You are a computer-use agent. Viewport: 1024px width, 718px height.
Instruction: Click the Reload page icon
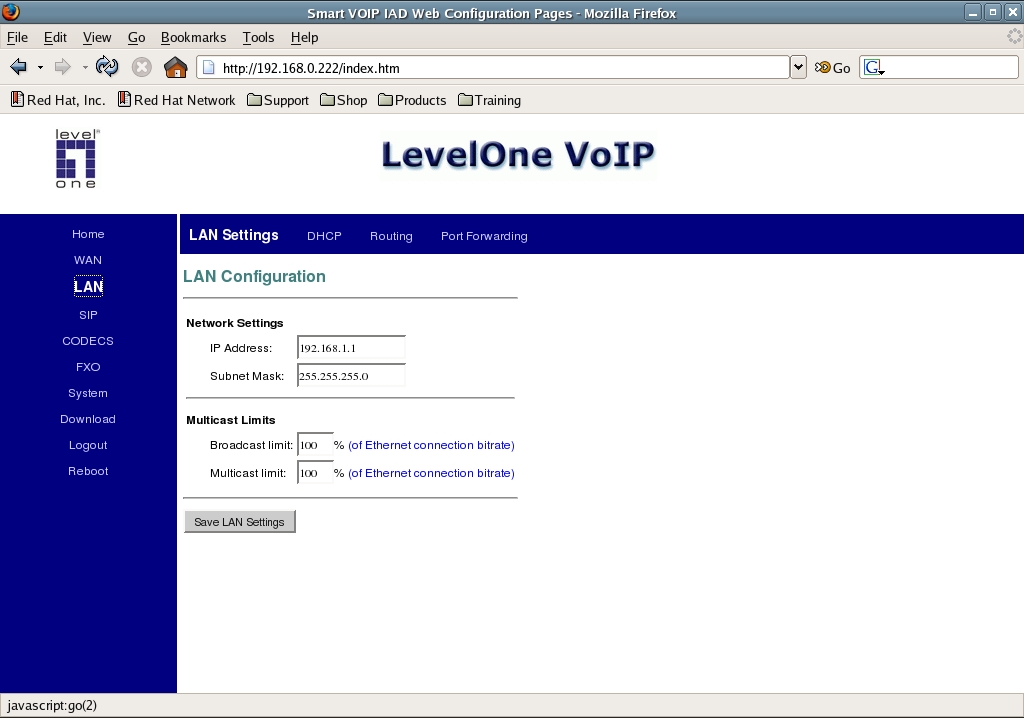pos(107,67)
